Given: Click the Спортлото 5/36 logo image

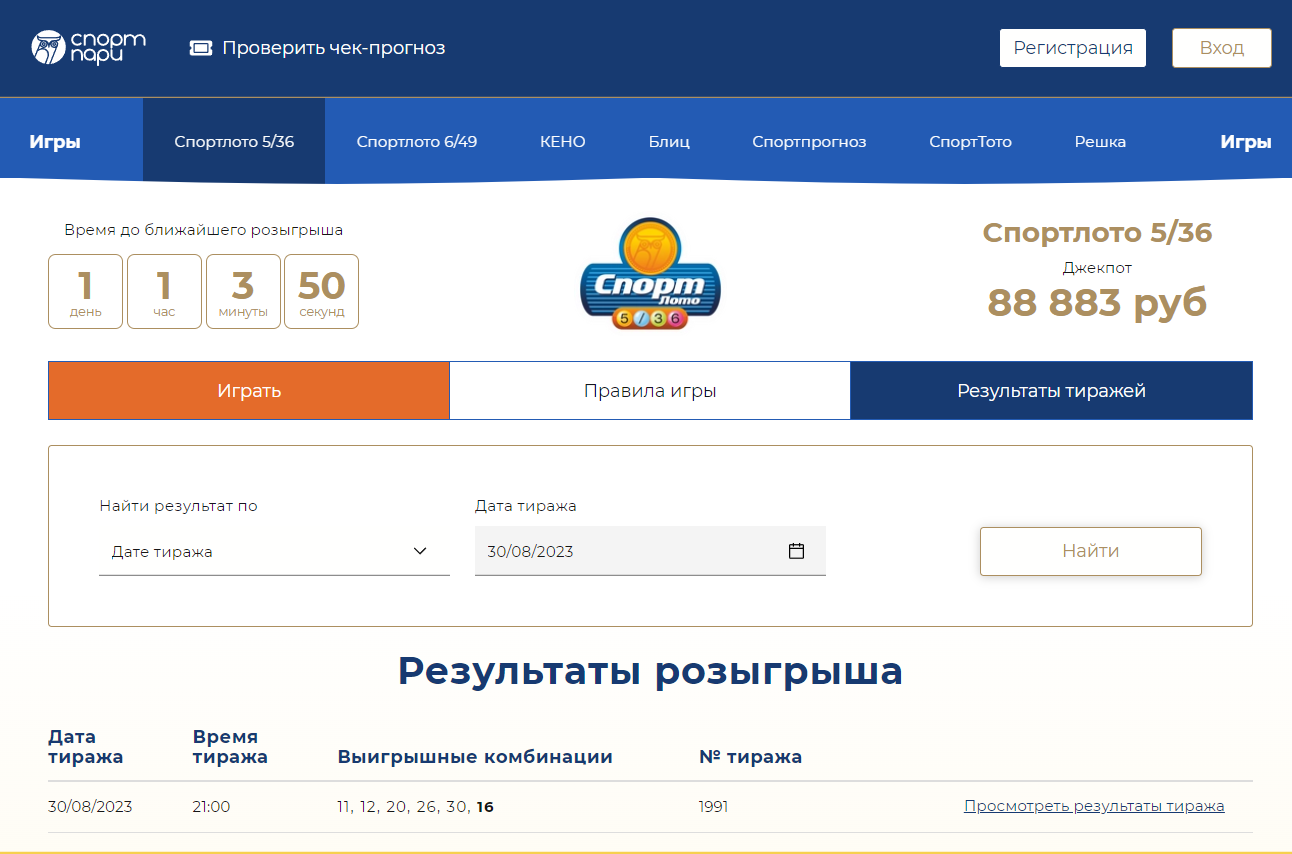Looking at the screenshot, I should pyautogui.click(x=650, y=274).
